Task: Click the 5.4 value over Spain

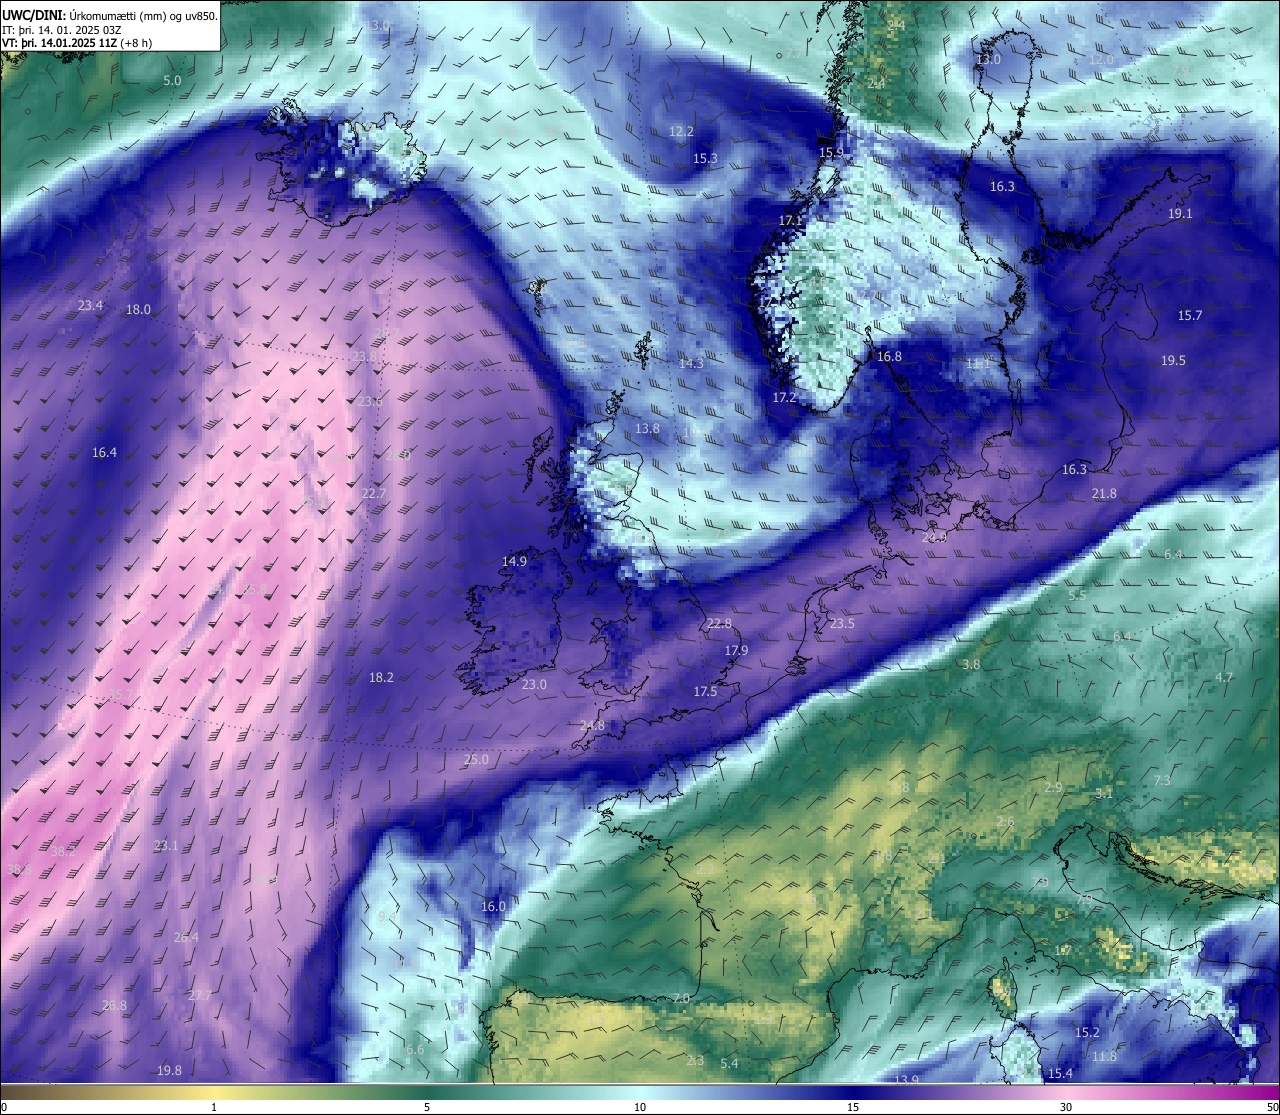Action: click(x=729, y=1063)
